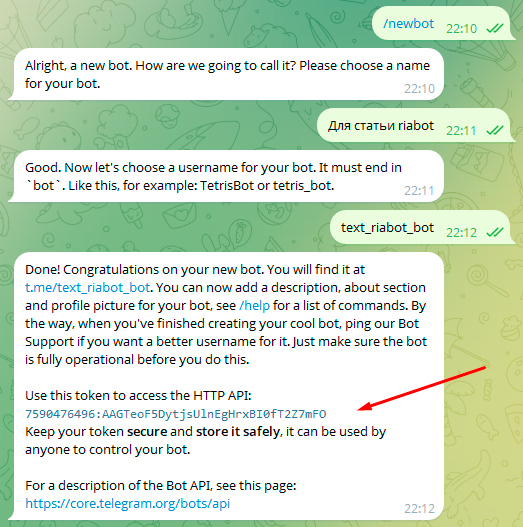
Task: Open the t.me/text_riabot_bot link
Action: (x=87, y=288)
